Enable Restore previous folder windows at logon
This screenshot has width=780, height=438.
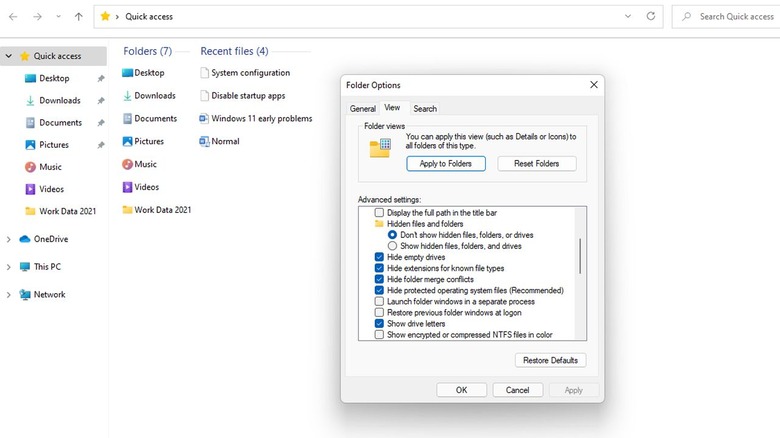click(x=379, y=313)
